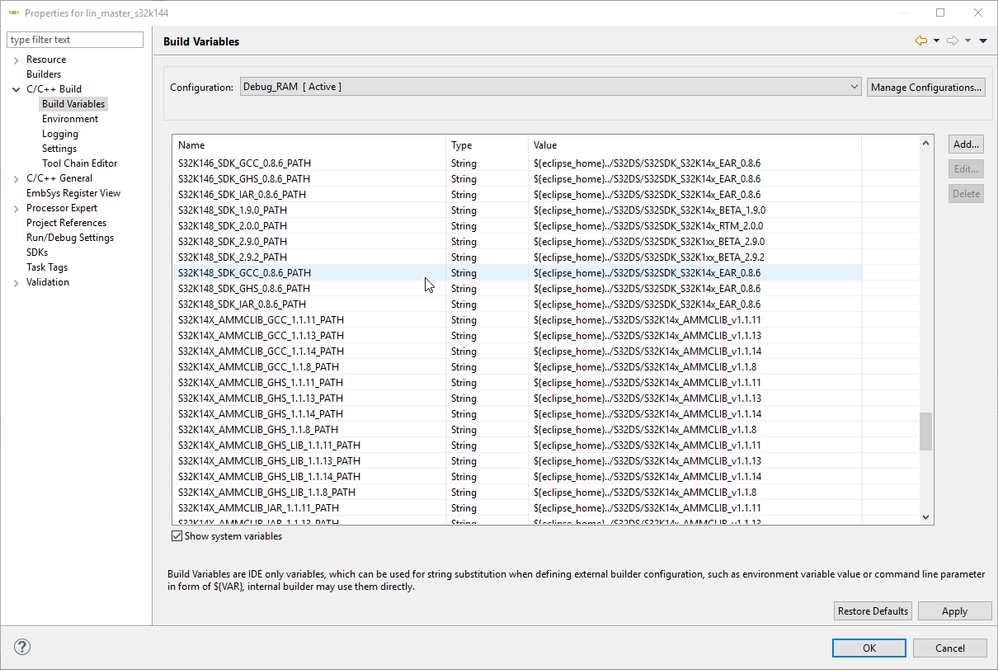Click the help question mark icon
998x670 pixels.
(22, 647)
